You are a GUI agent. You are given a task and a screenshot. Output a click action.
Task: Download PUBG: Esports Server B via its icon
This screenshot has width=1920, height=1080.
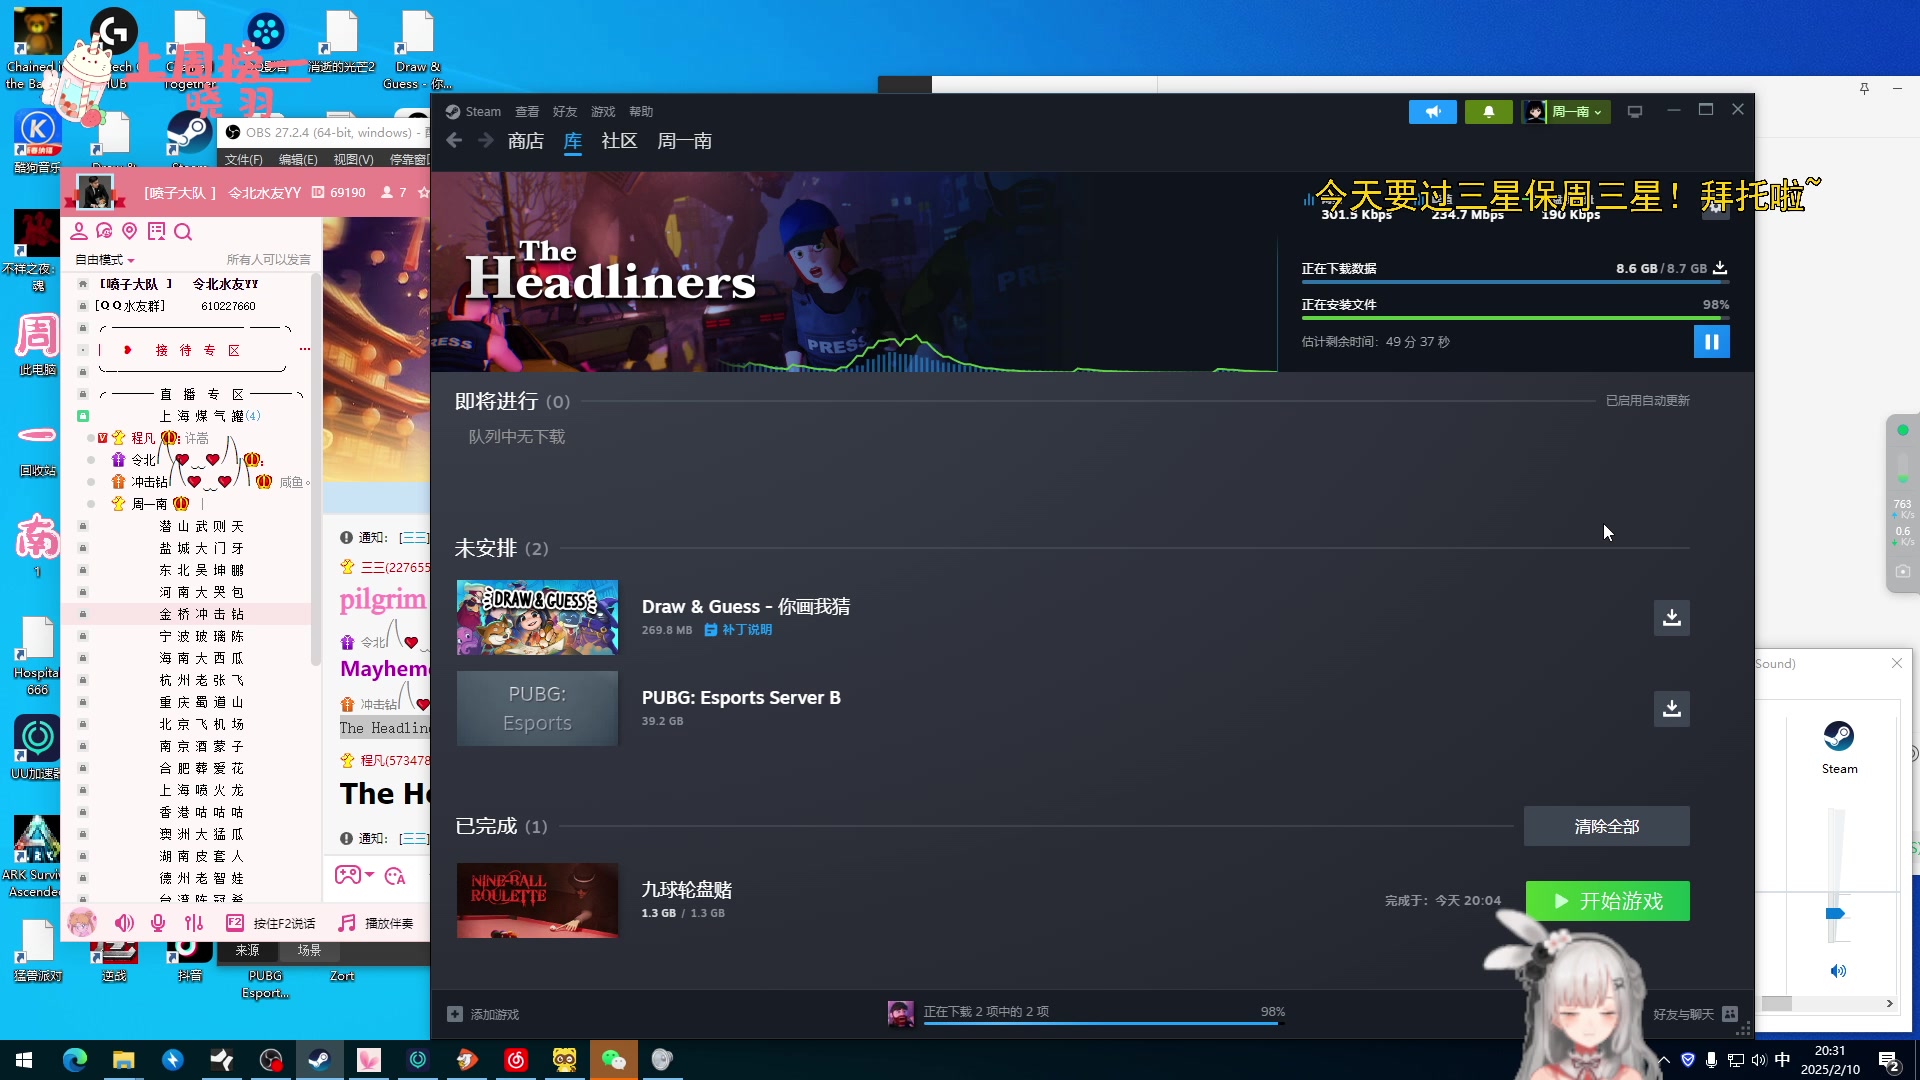coord(1671,709)
